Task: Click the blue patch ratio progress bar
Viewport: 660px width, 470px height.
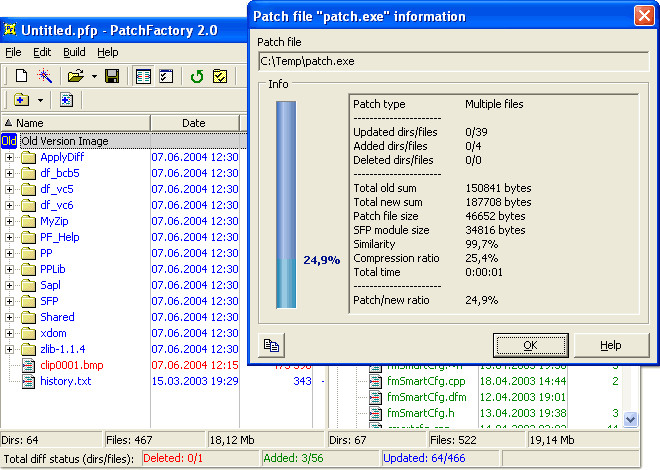Action: [286, 204]
